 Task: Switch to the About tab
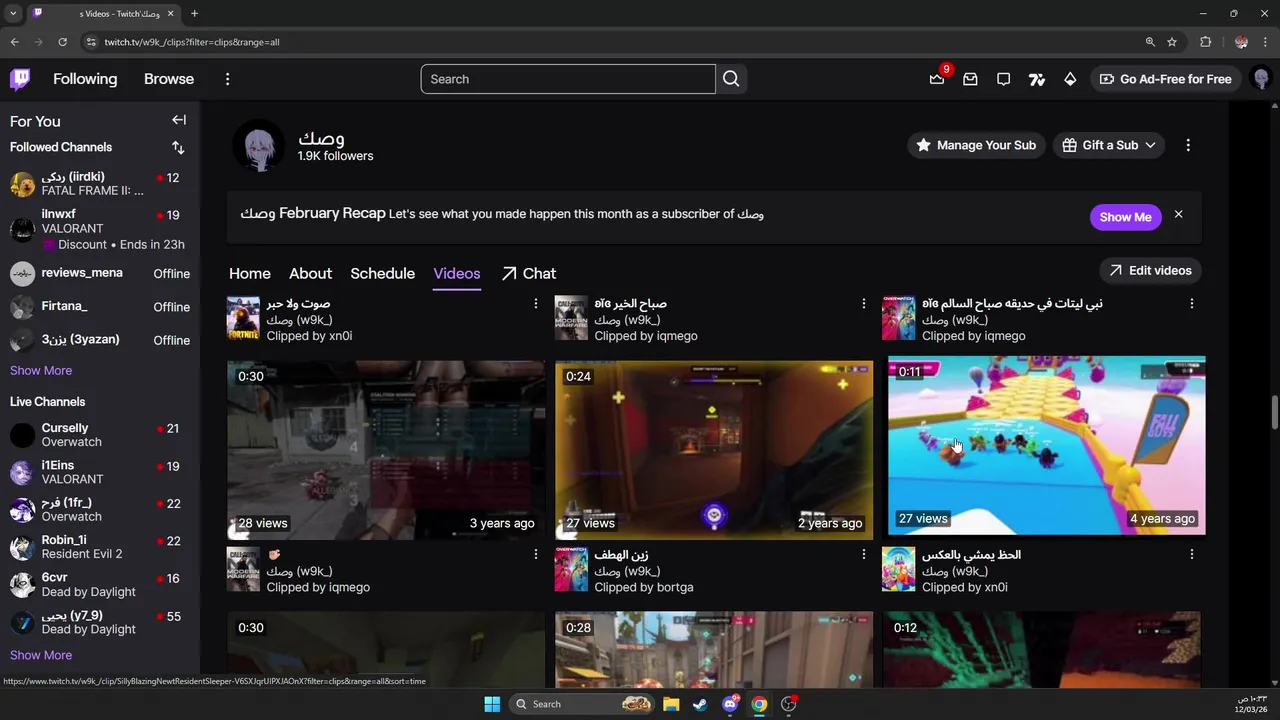[x=310, y=273]
